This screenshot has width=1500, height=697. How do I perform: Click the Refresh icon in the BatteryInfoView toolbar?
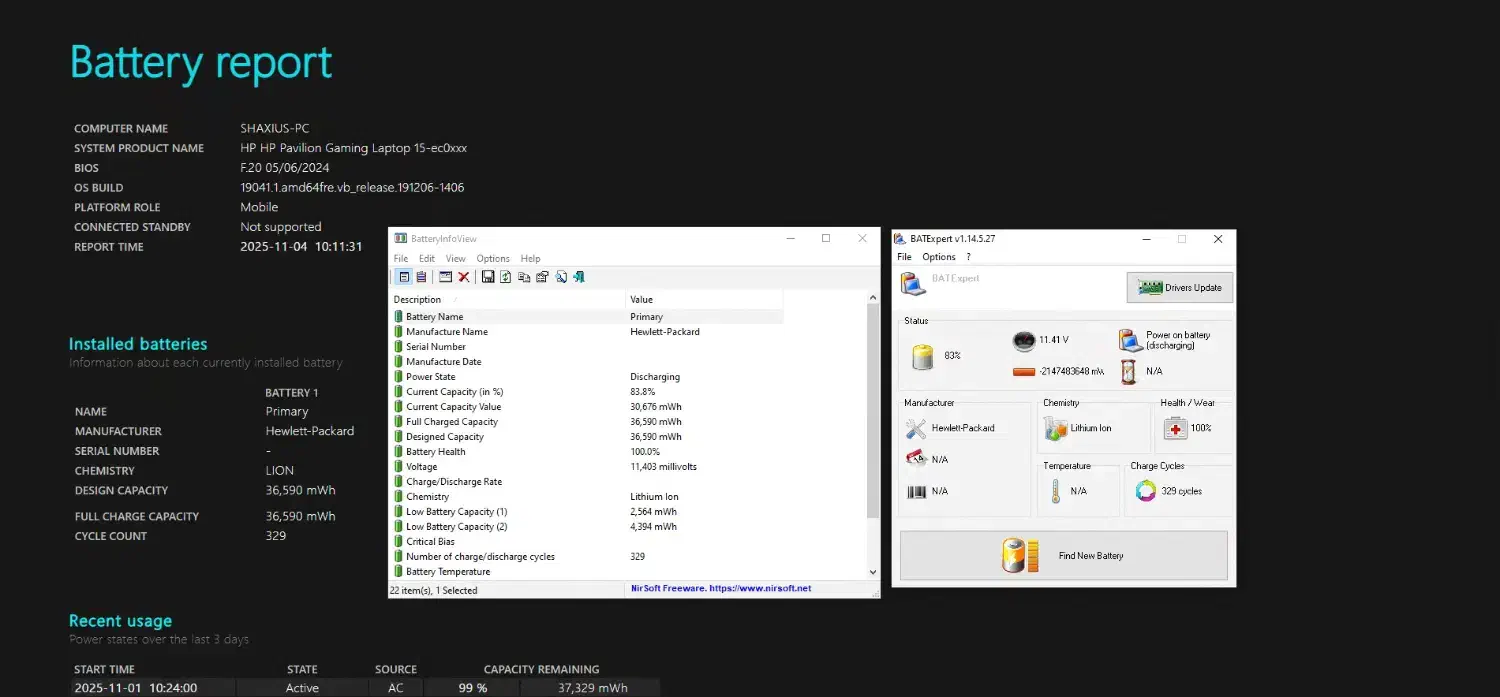(505, 277)
